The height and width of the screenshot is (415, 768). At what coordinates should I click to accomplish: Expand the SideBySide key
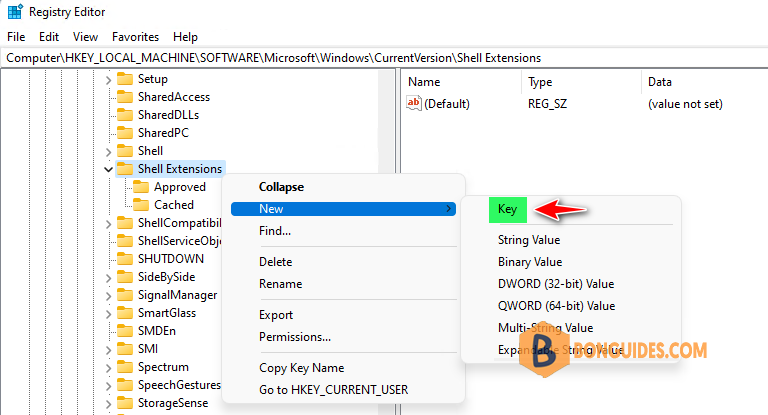click(108, 278)
